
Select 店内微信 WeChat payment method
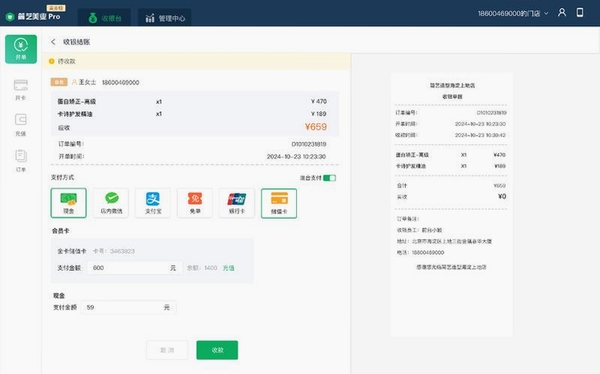(x=111, y=203)
